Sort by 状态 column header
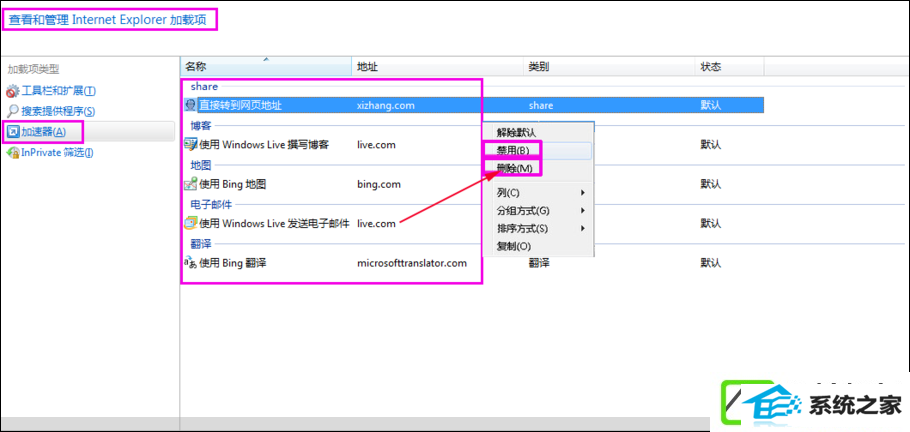Screen dimensions: 910x432 coord(730,67)
